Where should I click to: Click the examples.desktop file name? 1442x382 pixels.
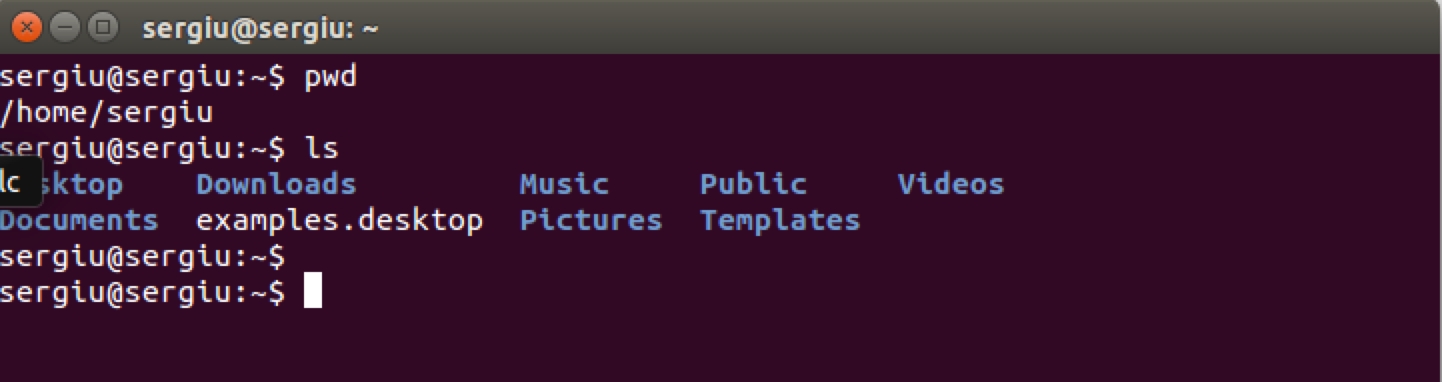click(x=340, y=220)
